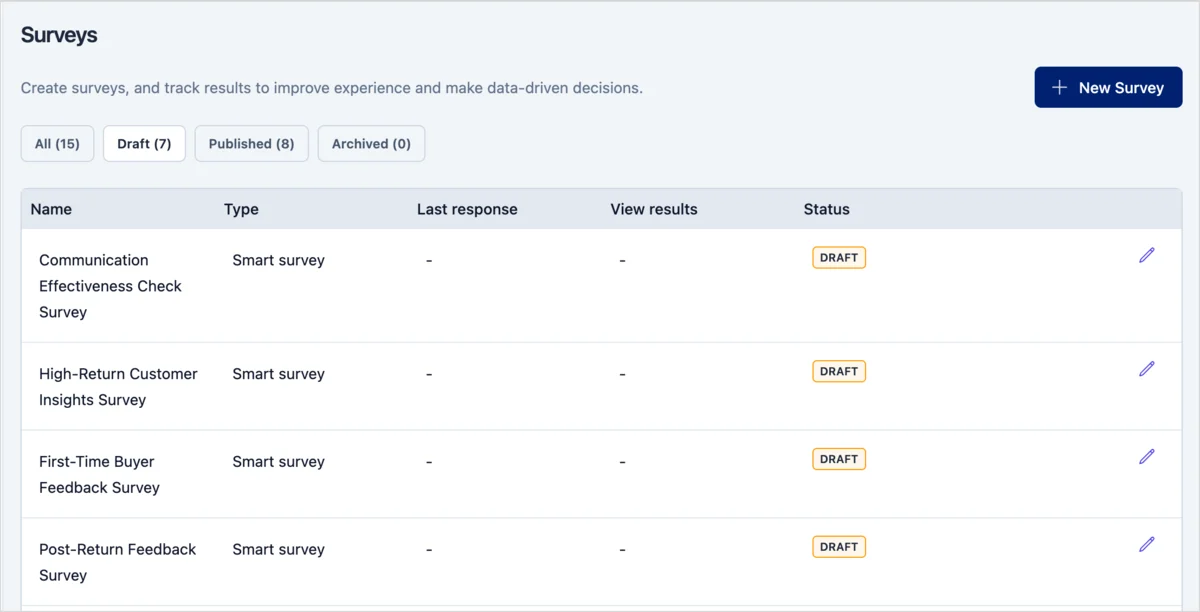Click the Surveys page heading
Viewport: 1200px width, 612px height.
click(x=59, y=35)
